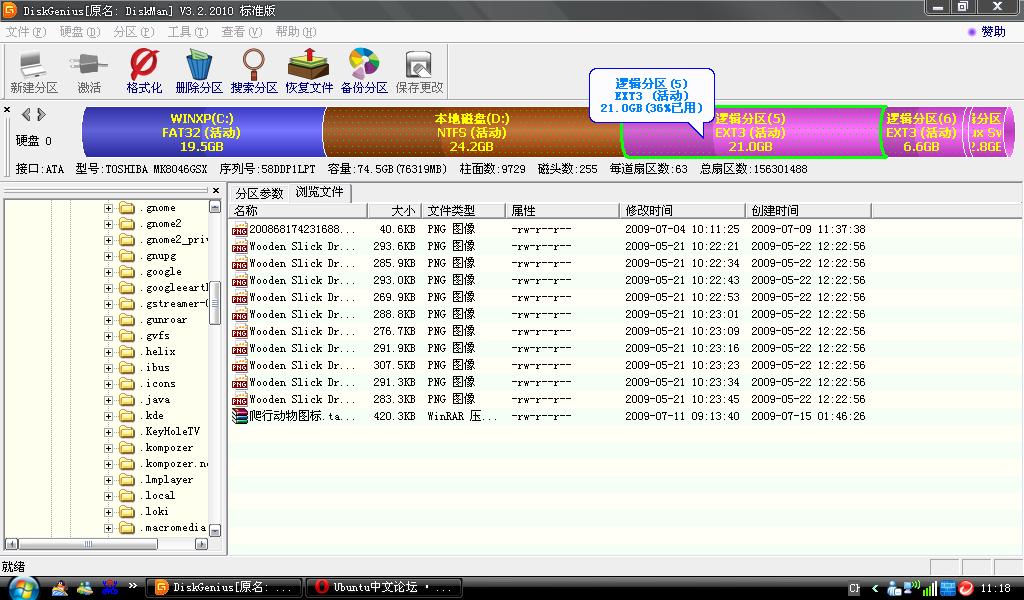Screen dimensions: 1024x600
Task: Expand the .kde folder node
Action: [x=108, y=416]
